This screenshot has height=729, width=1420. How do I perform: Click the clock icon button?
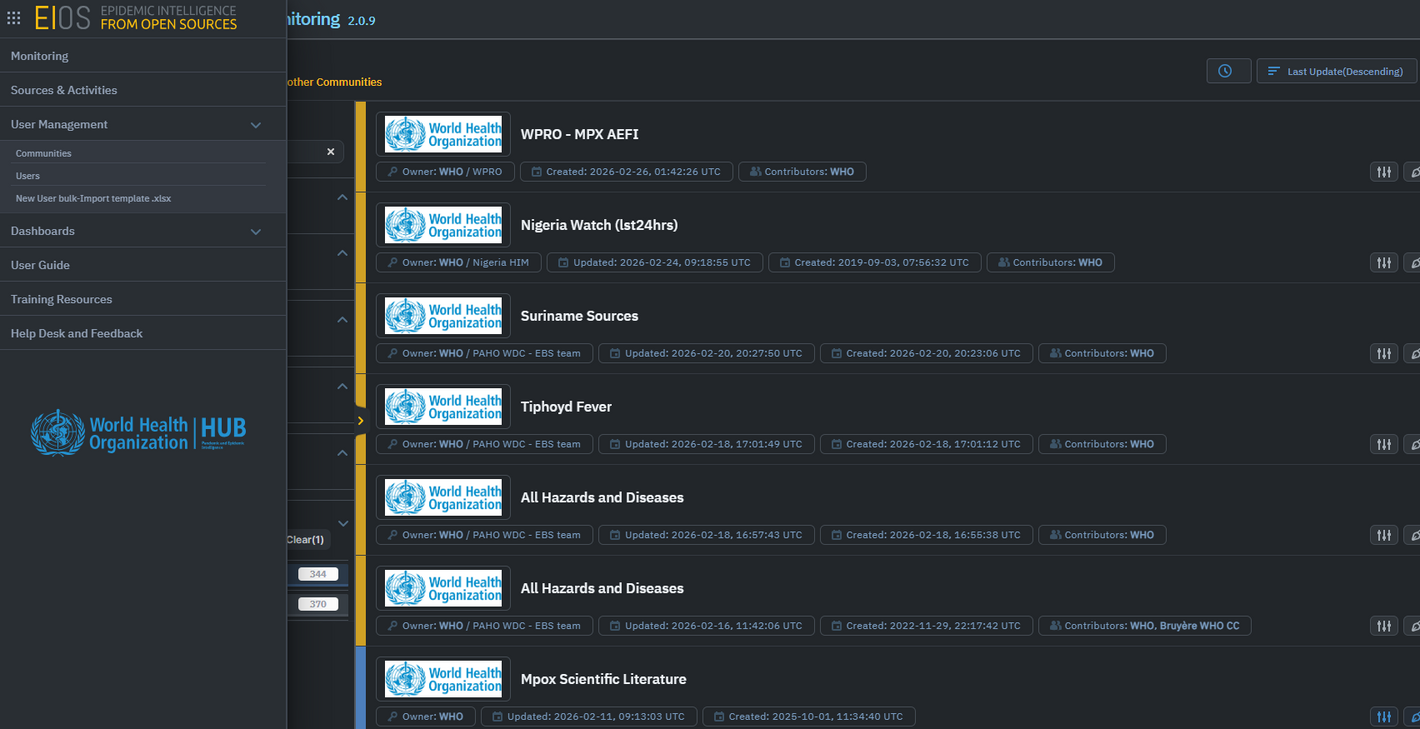coord(1227,71)
